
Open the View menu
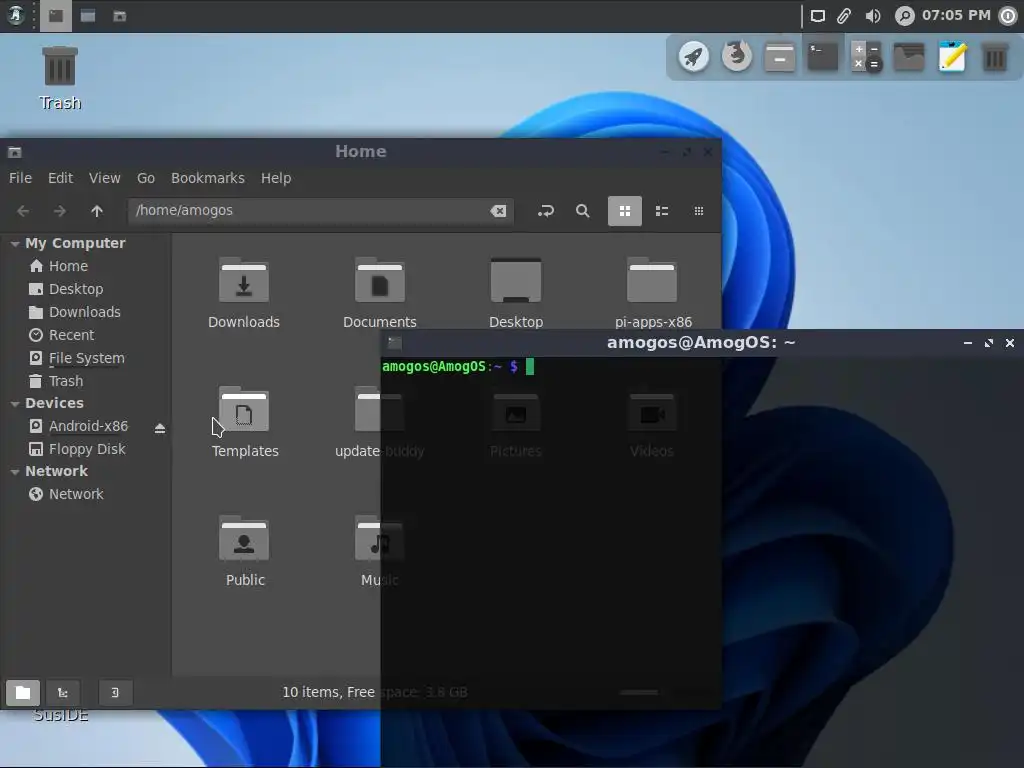pos(104,178)
